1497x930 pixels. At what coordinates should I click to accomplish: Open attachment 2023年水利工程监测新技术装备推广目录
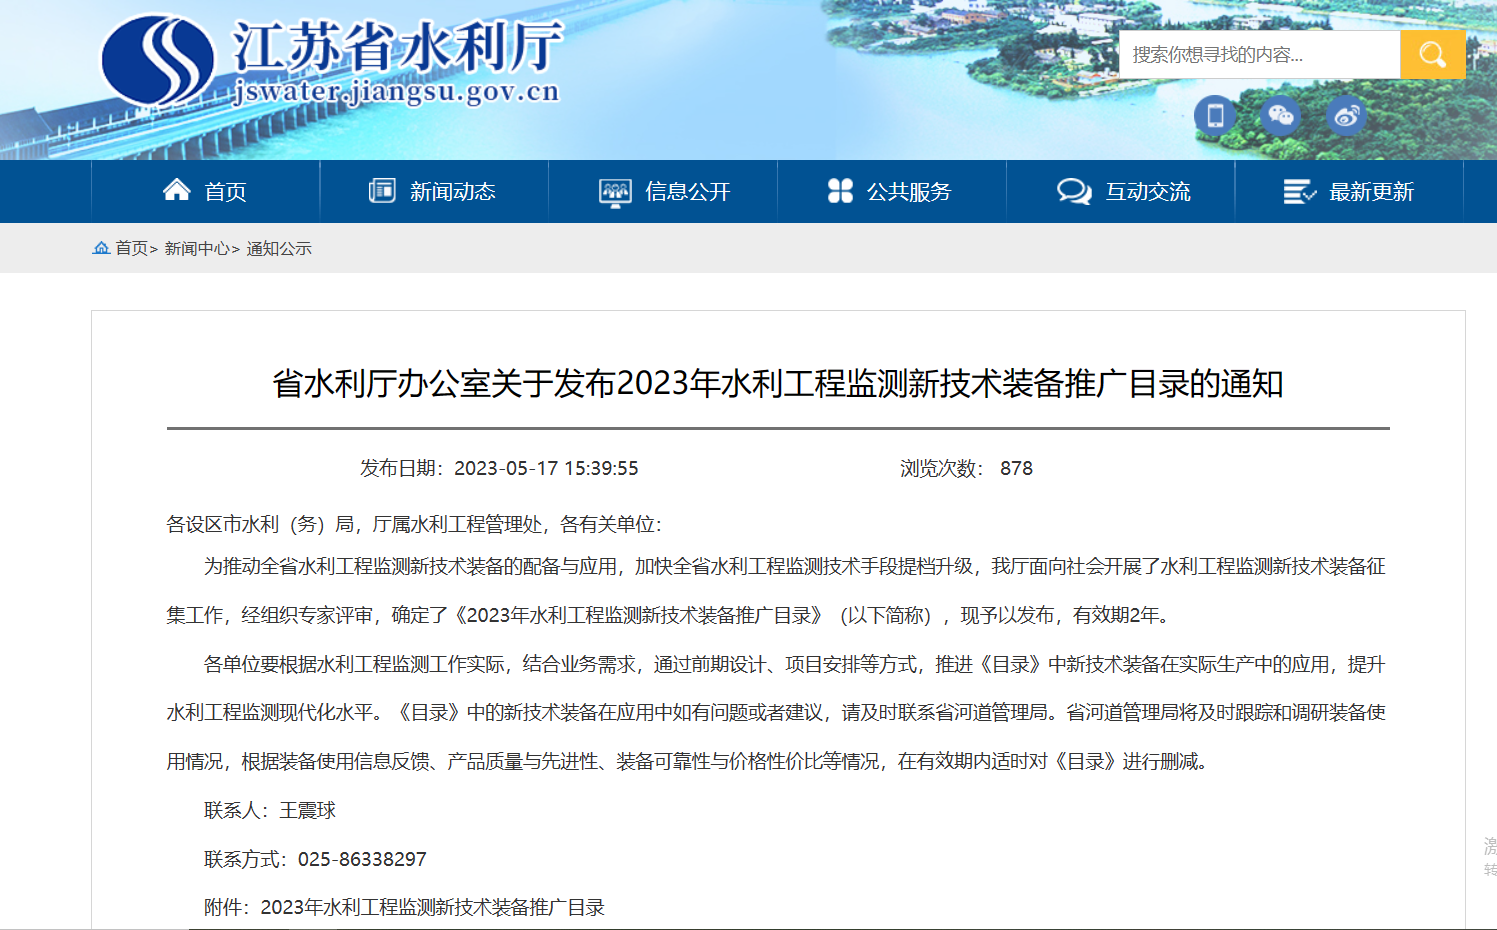432,907
